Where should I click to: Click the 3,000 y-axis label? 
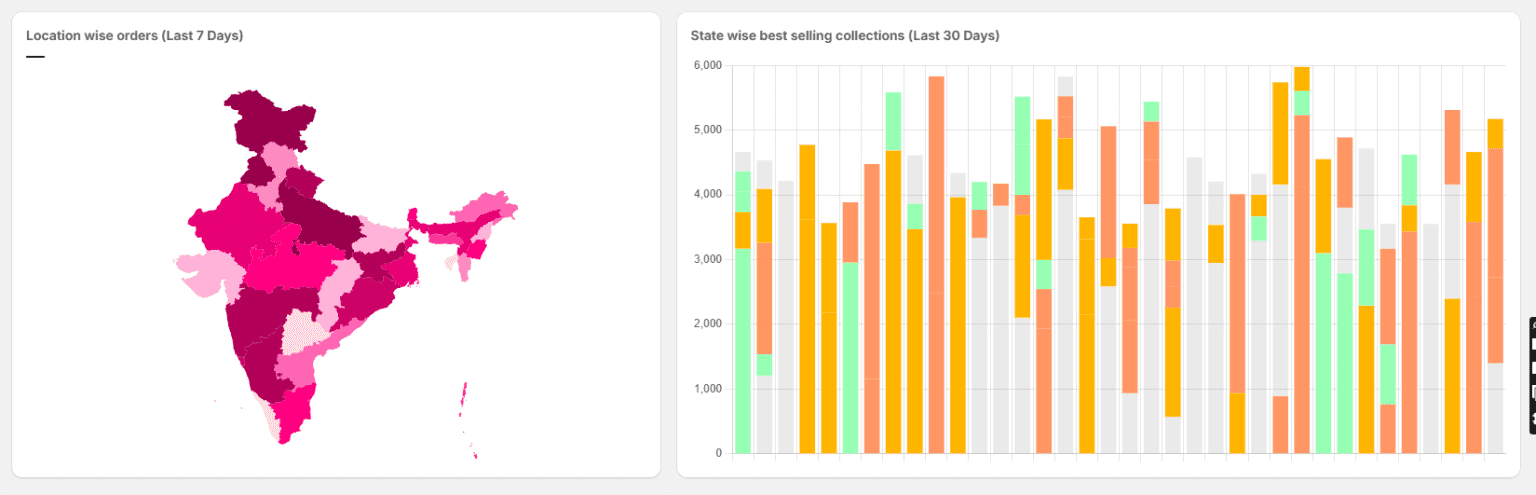pyautogui.click(x=707, y=260)
